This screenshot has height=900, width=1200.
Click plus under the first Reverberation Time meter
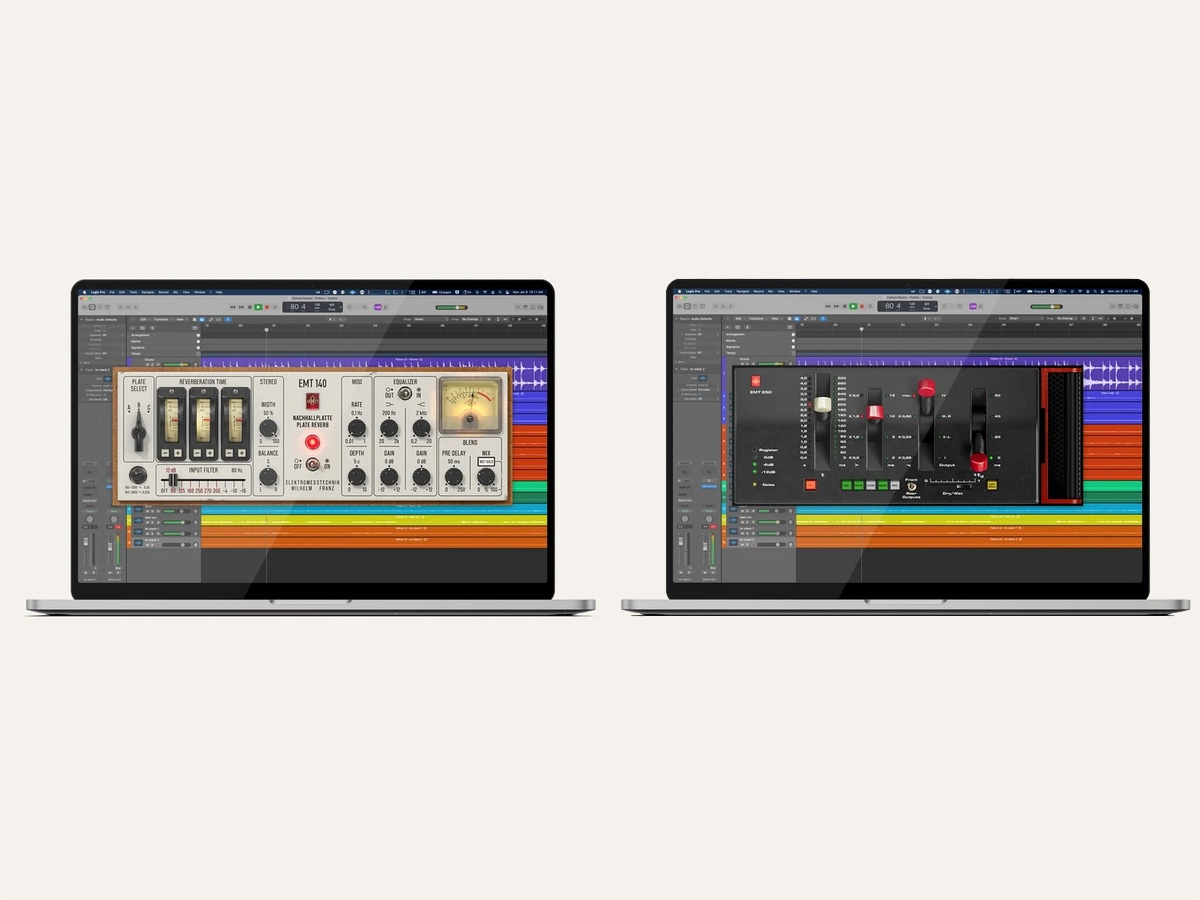pyautogui.click(x=178, y=453)
